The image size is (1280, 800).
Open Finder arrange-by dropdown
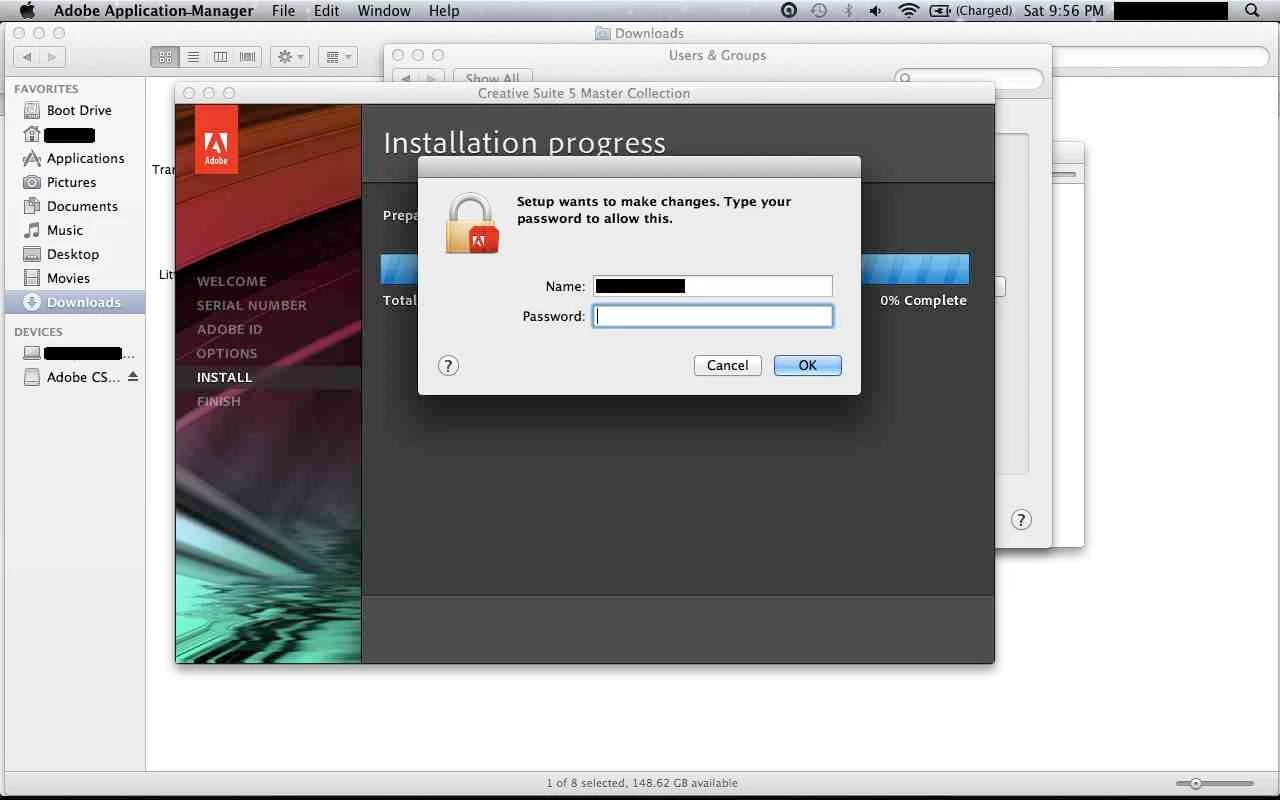click(x=338, y=57)
